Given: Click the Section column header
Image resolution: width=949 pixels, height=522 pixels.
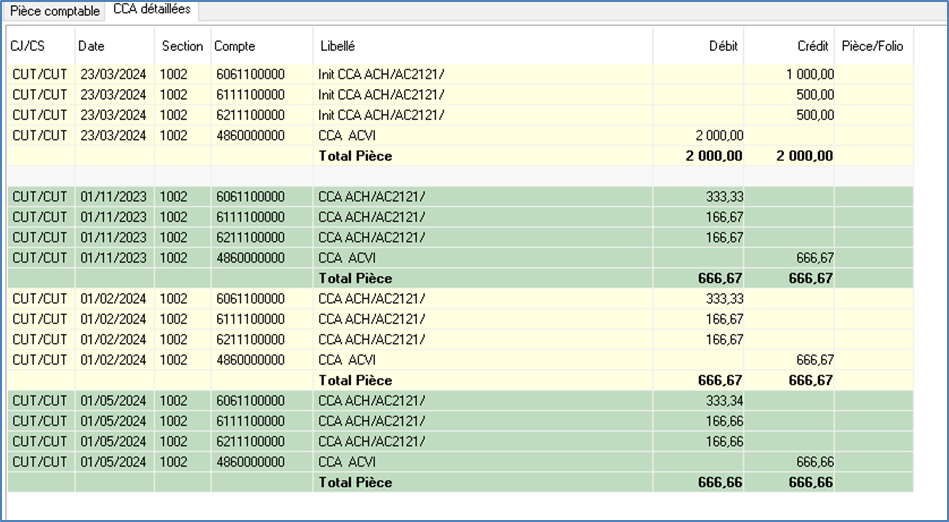Looking at the screenshot, I should tap(182, 46).
